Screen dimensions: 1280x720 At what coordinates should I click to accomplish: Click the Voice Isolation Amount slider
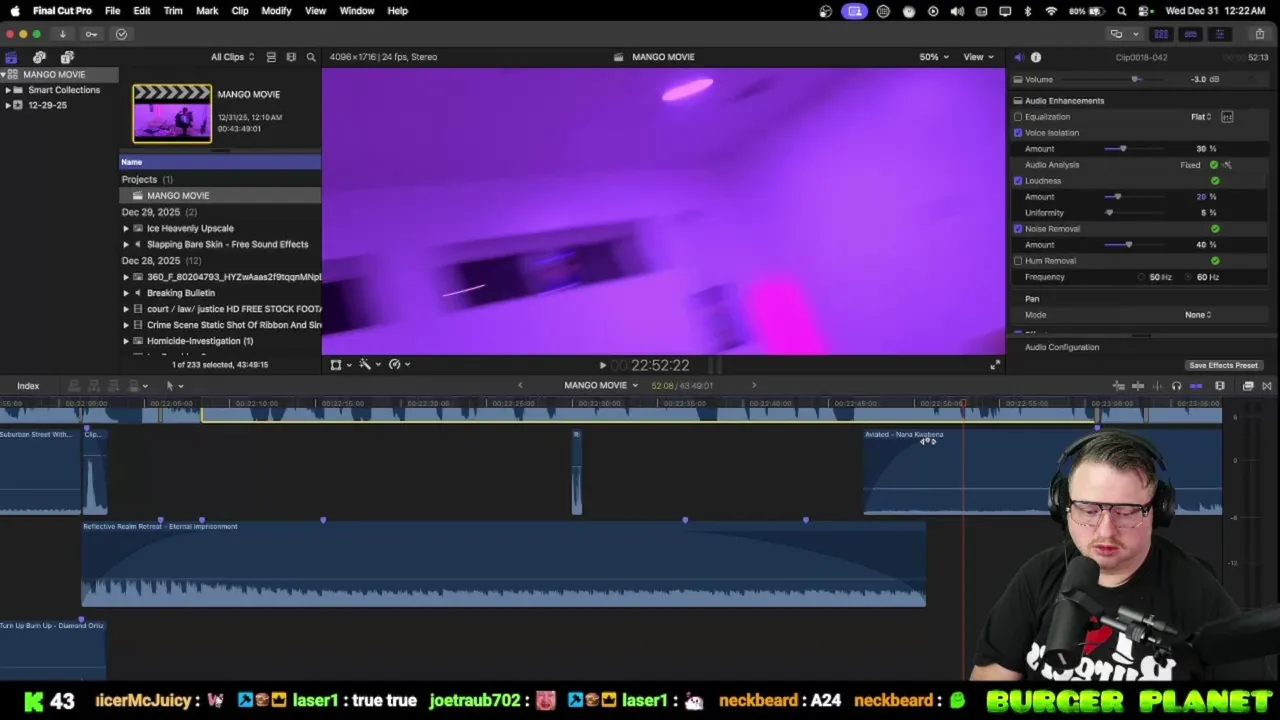[1123, 149]
